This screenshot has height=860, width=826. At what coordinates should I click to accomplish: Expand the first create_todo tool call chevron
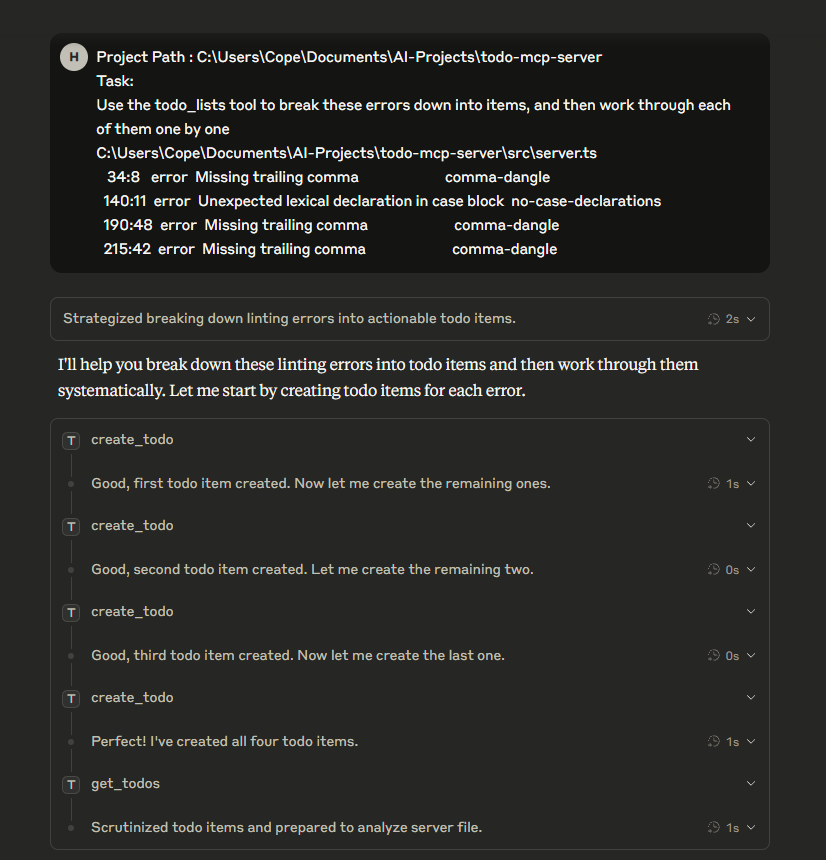[751, 440]
